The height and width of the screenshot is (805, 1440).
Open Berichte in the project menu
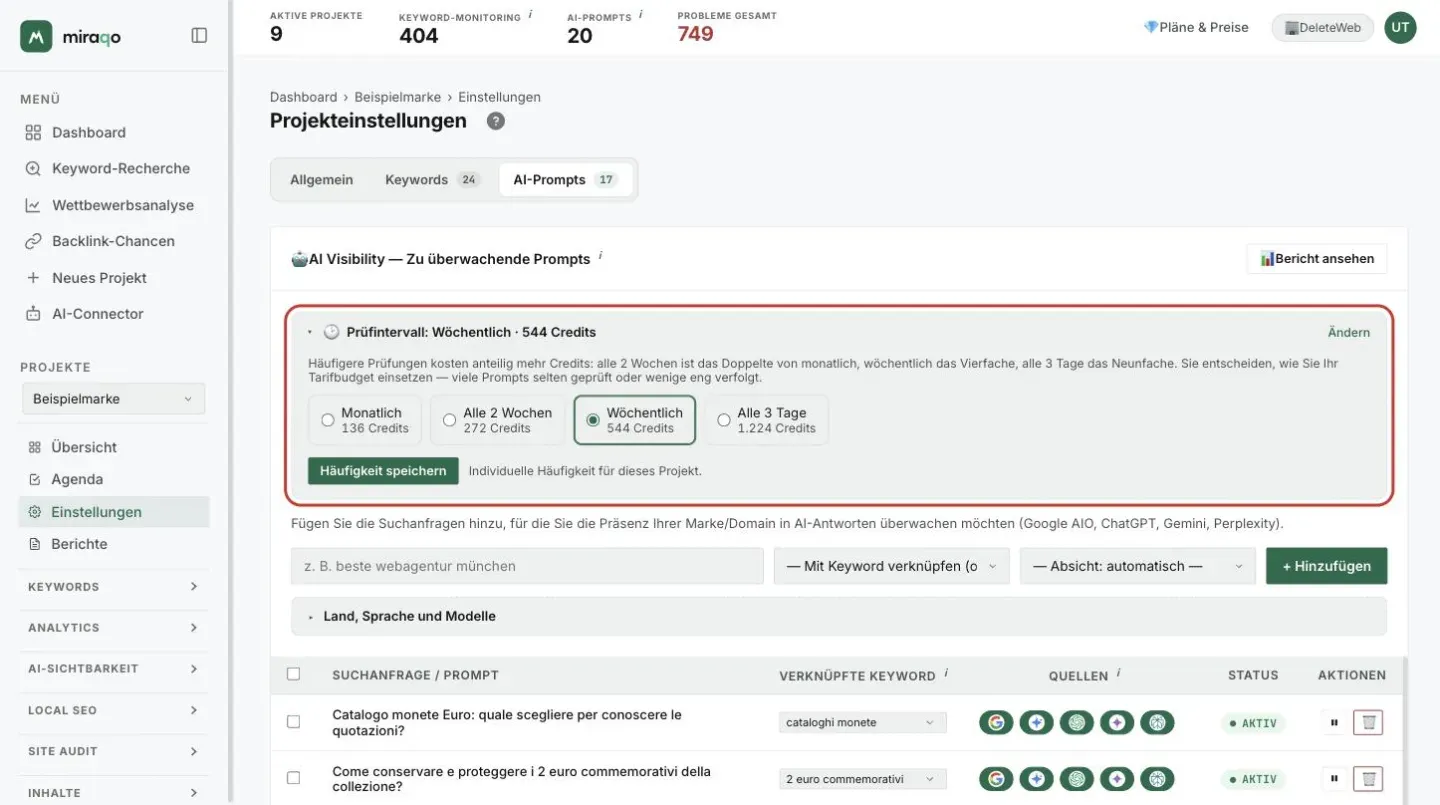tap(114, 544)
